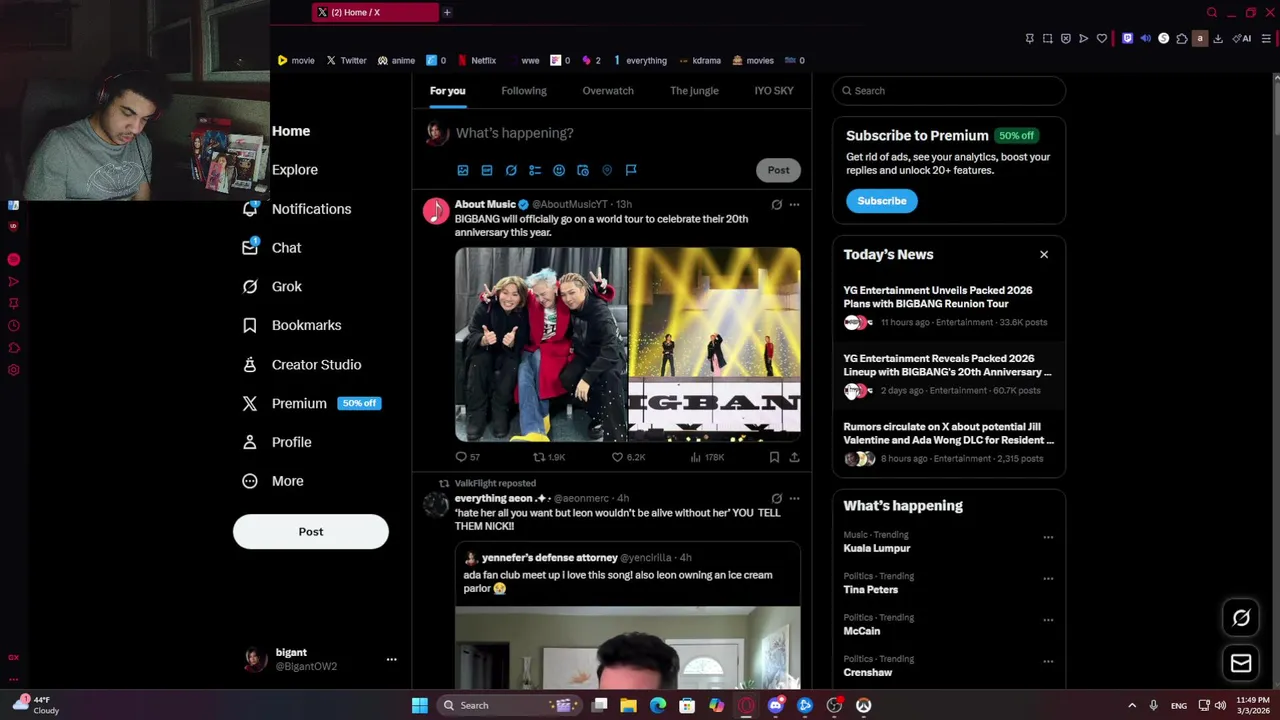1280x720 pixels.
Task: Click the sidebar Post button
Action: (311, 532)
